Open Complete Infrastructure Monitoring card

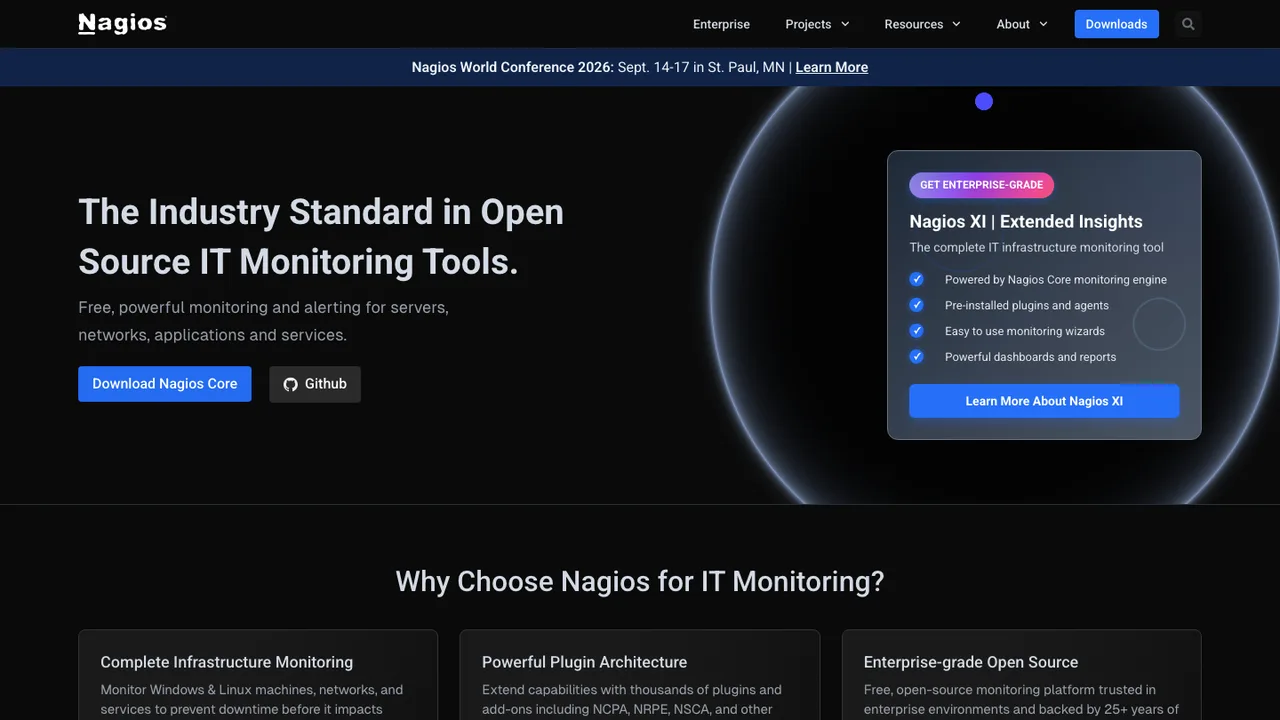click(258, 675)
